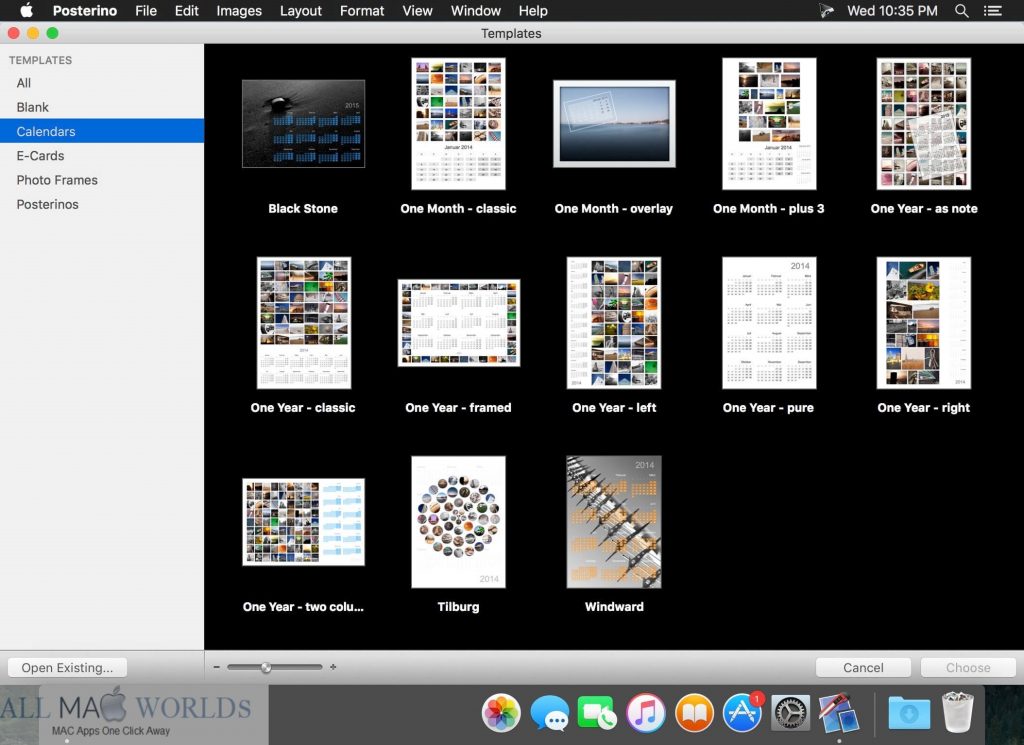The height and width of the screenshot is (745, 1024).
Task: Select the Posterinos category
Action: [x=102, y=204]
